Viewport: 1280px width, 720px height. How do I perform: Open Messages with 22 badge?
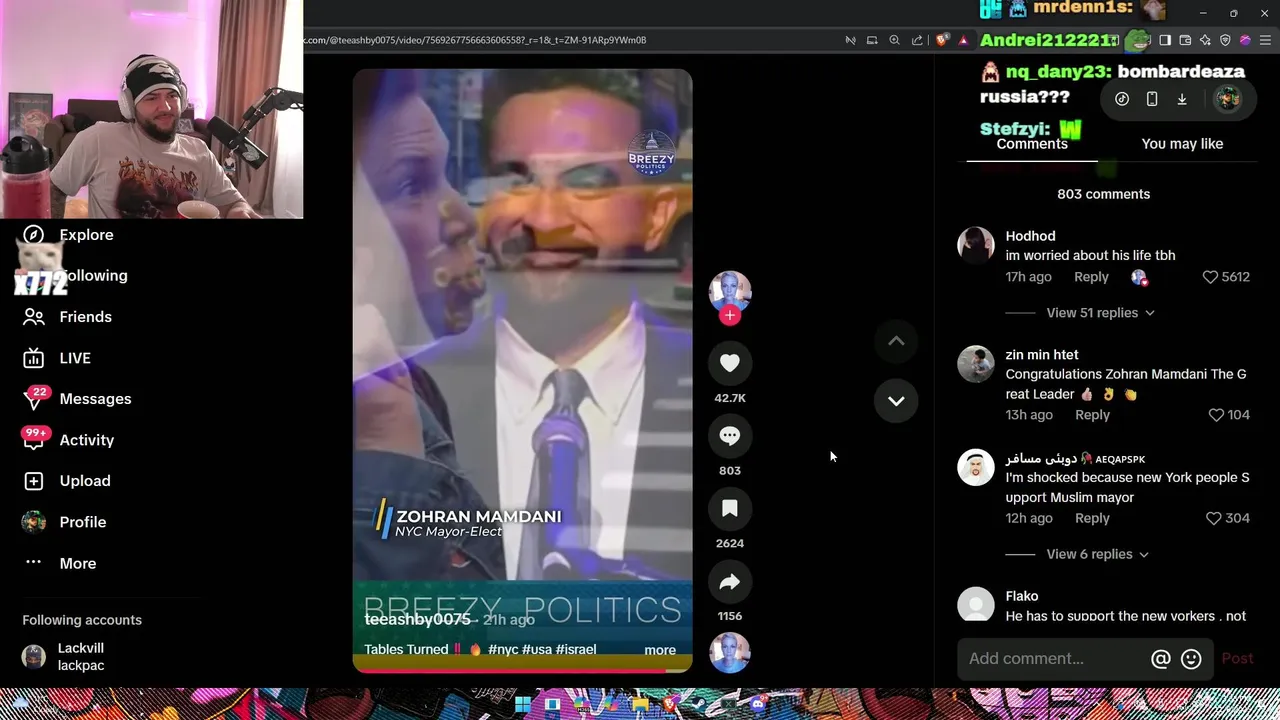point(77,398)
